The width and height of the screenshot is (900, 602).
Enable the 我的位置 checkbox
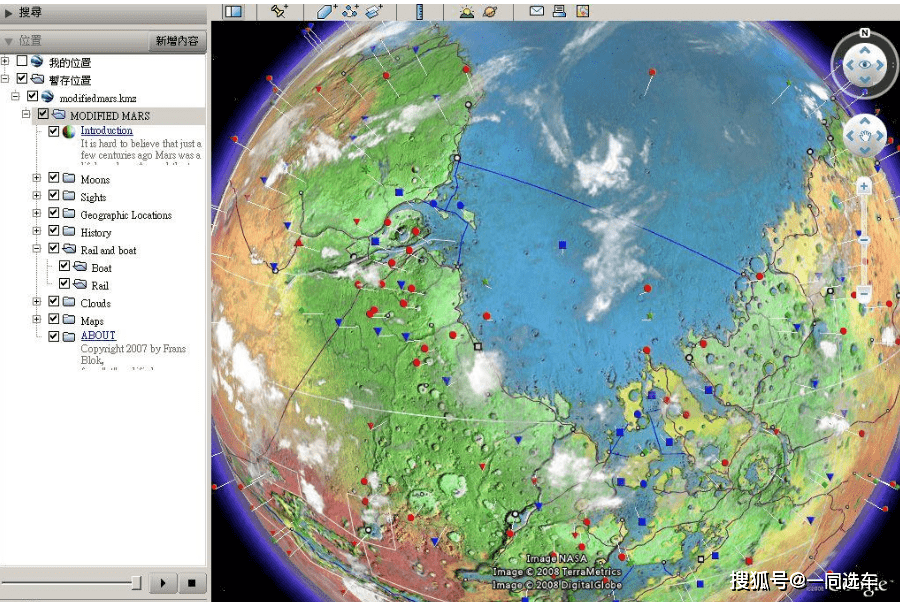click(22, 61)
